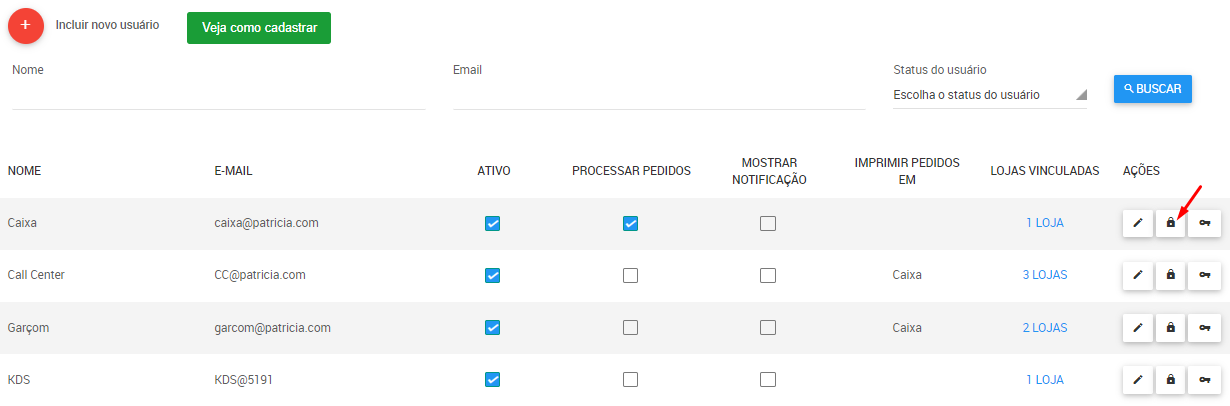
Task: Edit the Caixa user with pencil icon
Action: 1138,223
